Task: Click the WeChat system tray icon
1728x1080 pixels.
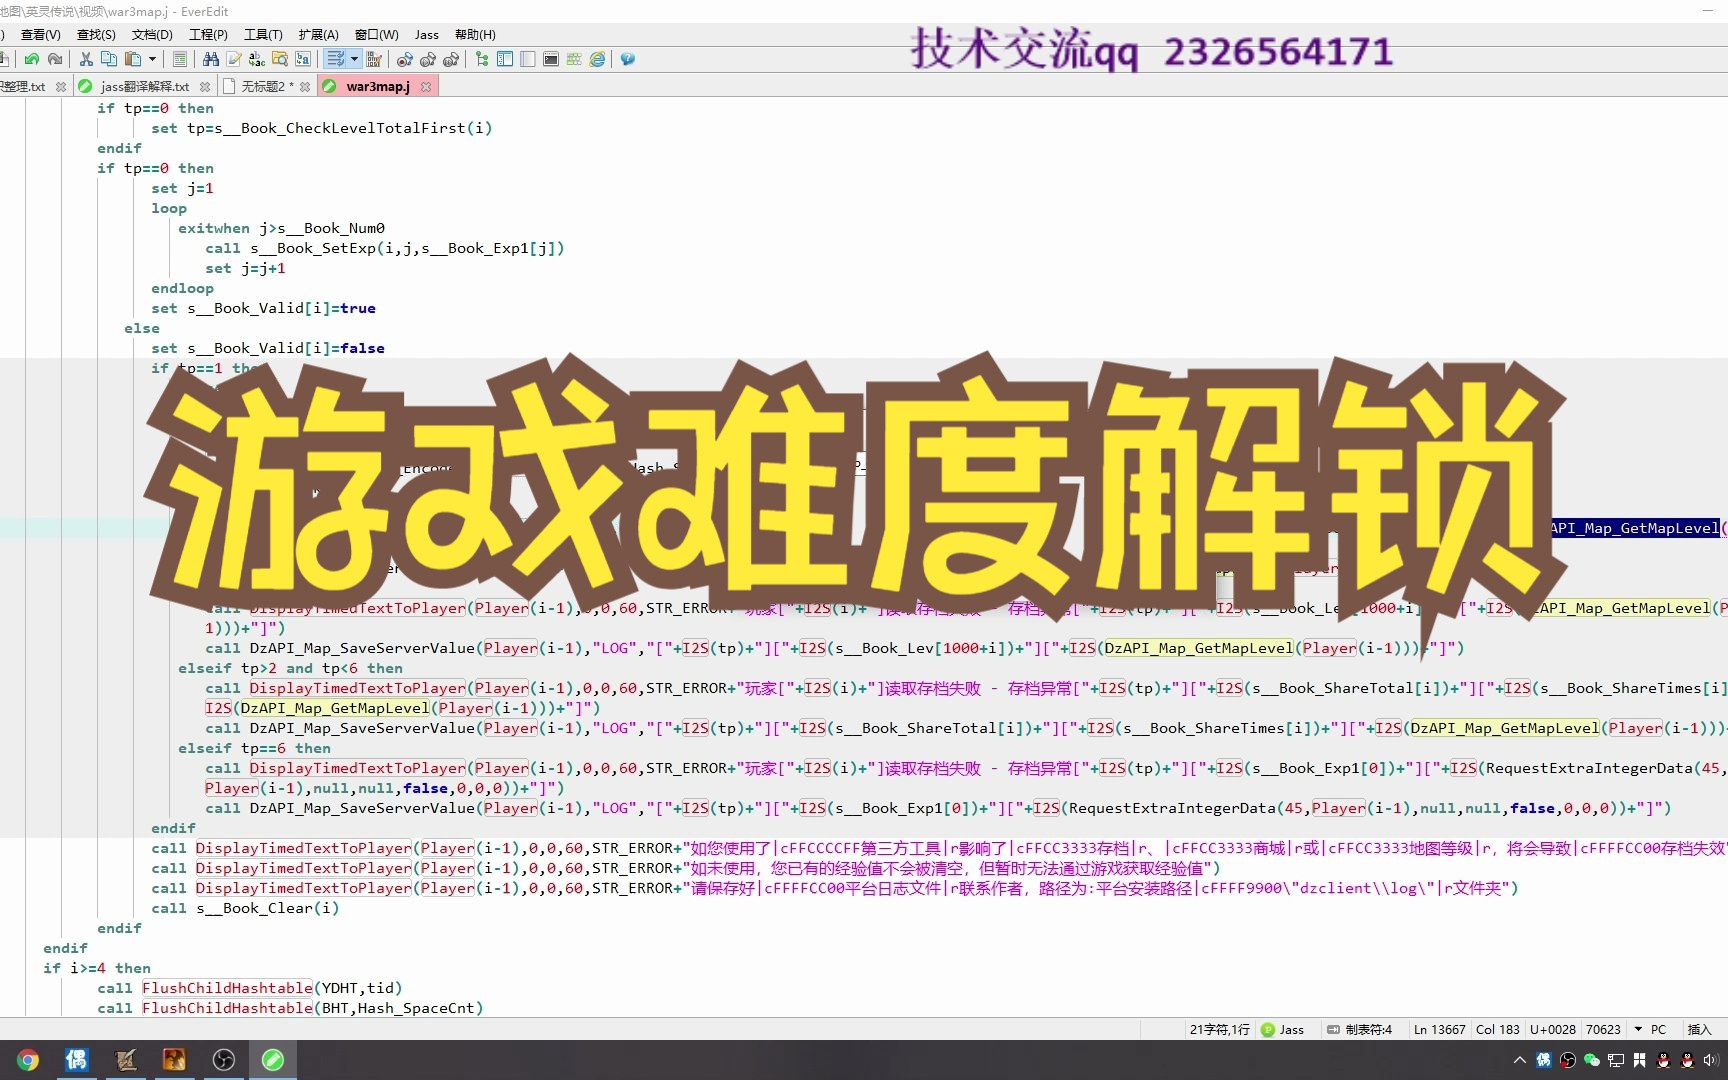Action: click(1591, 1060)
